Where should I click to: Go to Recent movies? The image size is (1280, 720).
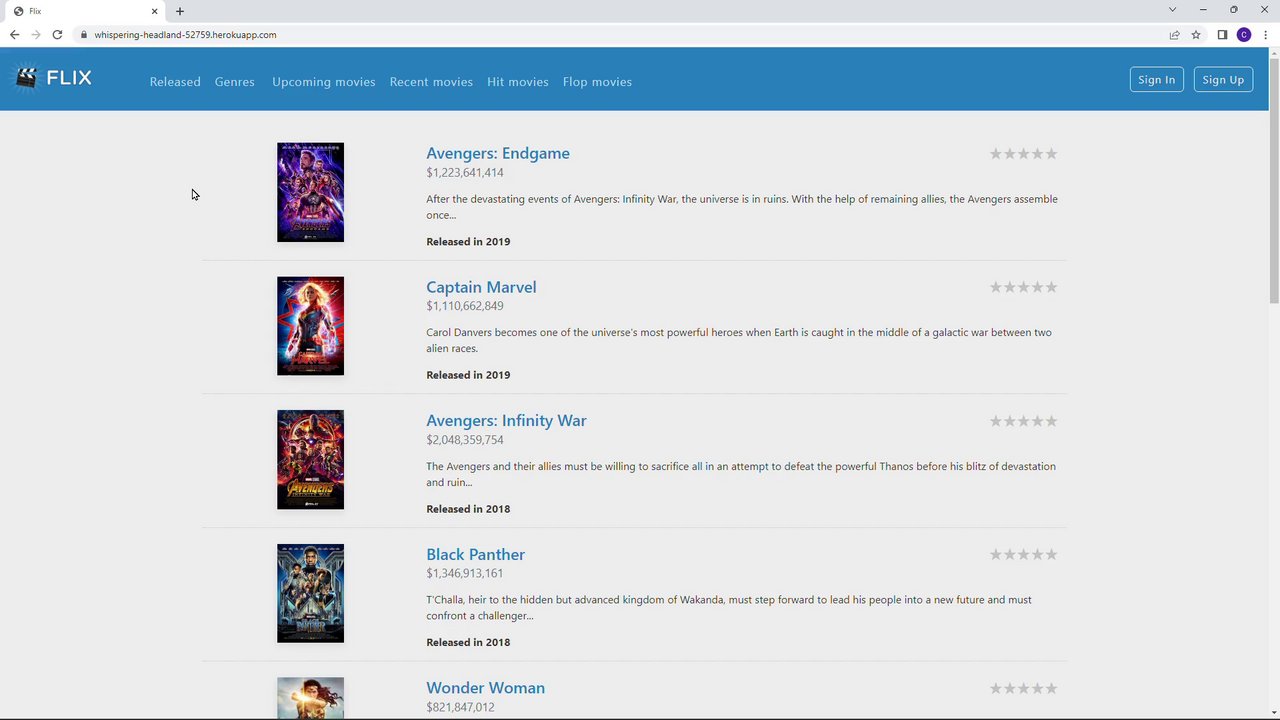tap(431, 82)
